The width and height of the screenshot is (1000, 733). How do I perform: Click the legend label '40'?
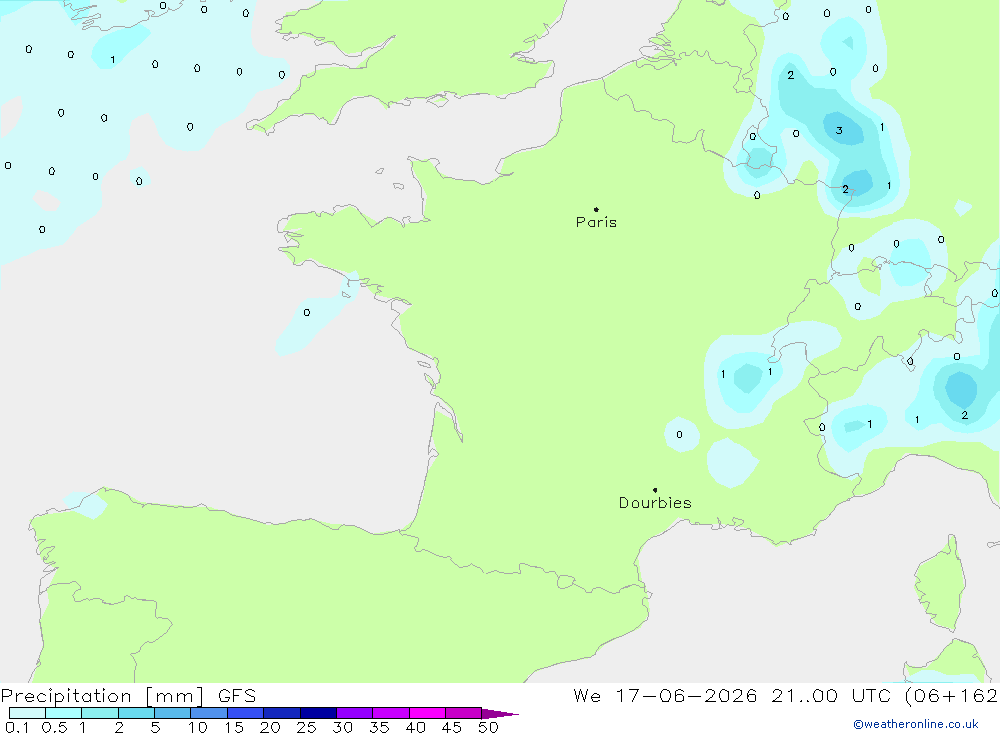[416, 727]
